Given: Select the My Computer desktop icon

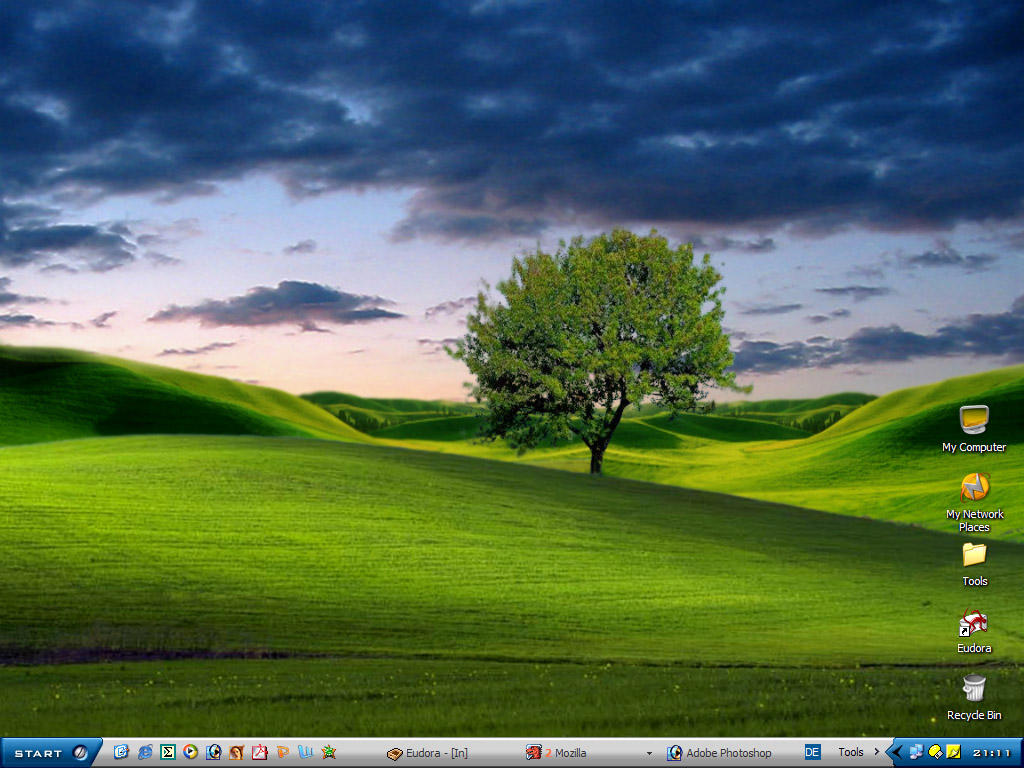Looking at the screenshot, I should tap(974, 428).
